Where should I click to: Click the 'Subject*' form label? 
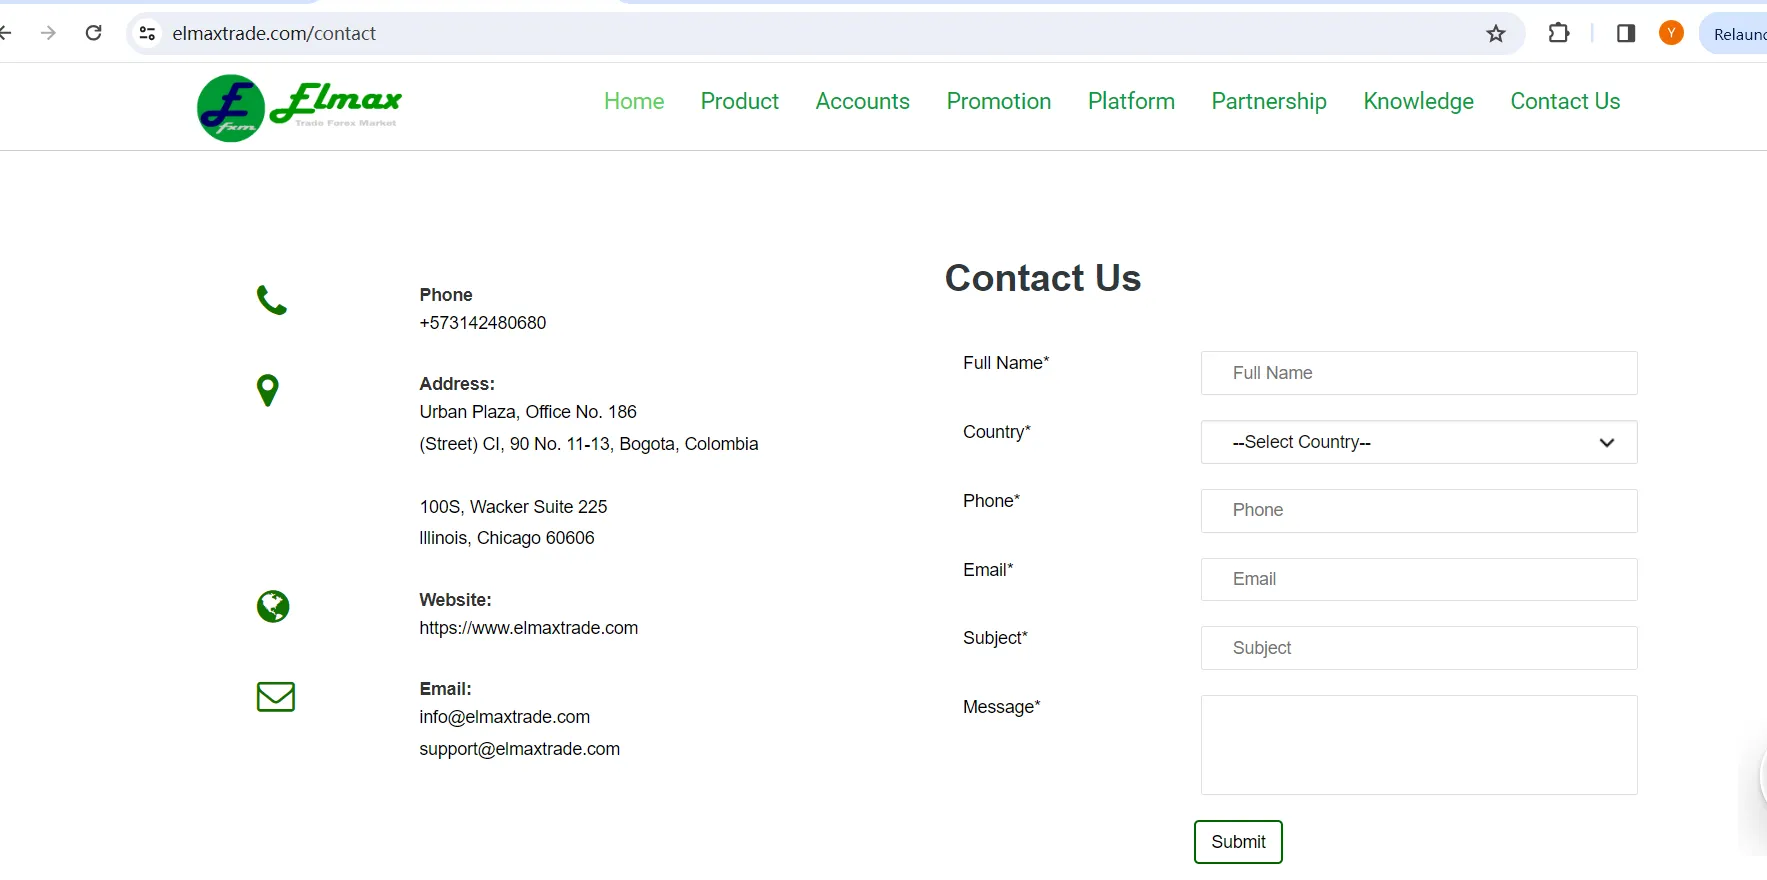995,638
